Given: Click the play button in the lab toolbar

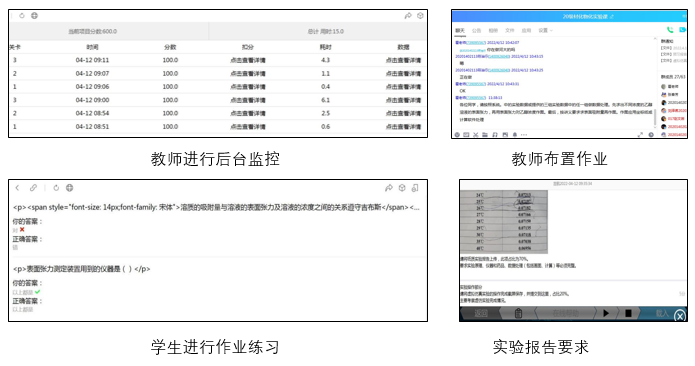Looking at the screenshot, I should pyautogui.click(x=606, y=313).
